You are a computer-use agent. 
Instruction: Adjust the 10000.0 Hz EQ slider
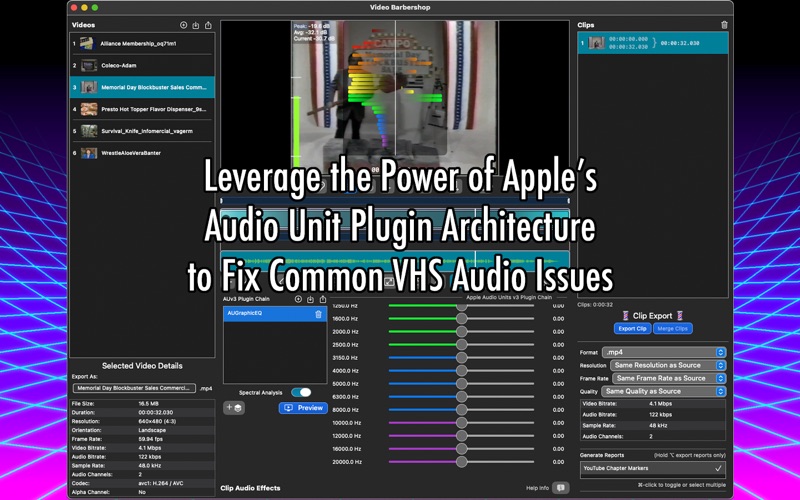coord(461,423)
